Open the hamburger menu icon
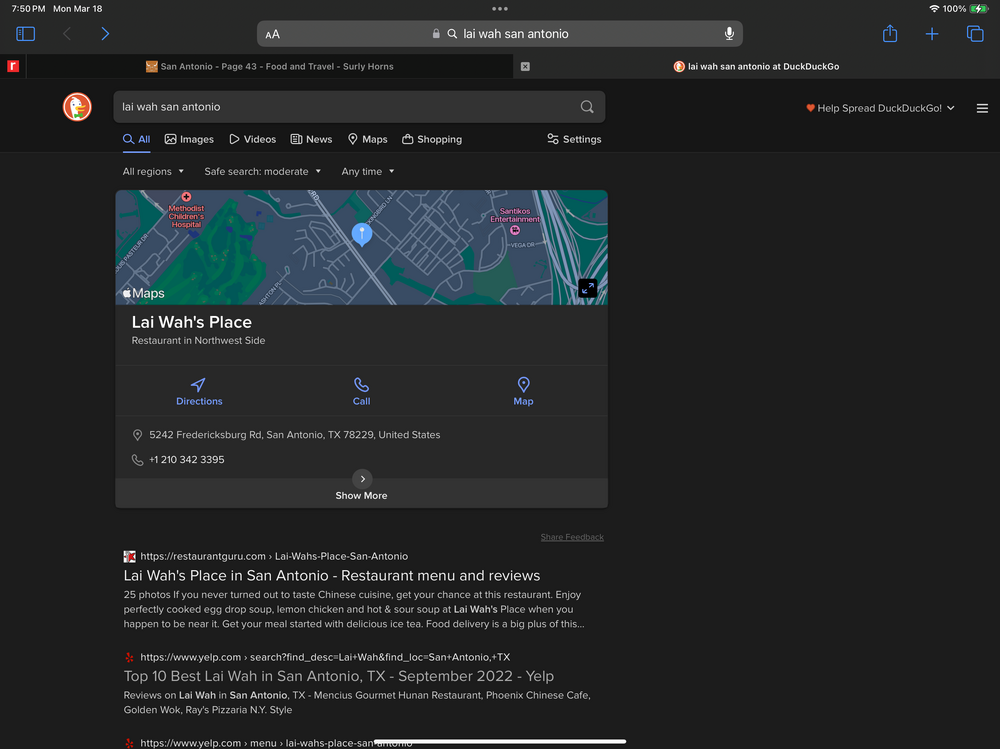Viewport: 1000px width, 749px height. coord(982,108)
